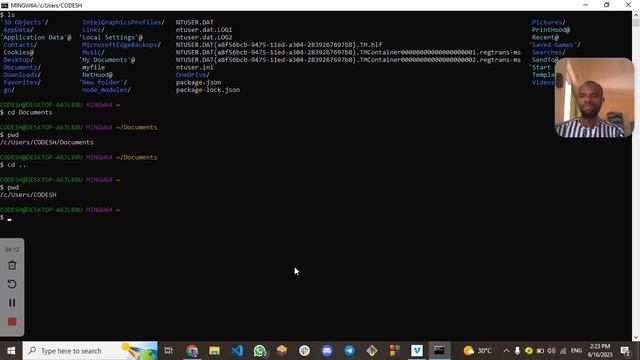This screenshot has height=360, width=640.
Task: Click 'MicrosoftEdgeBackups/' directory entry
Action: 122,44
